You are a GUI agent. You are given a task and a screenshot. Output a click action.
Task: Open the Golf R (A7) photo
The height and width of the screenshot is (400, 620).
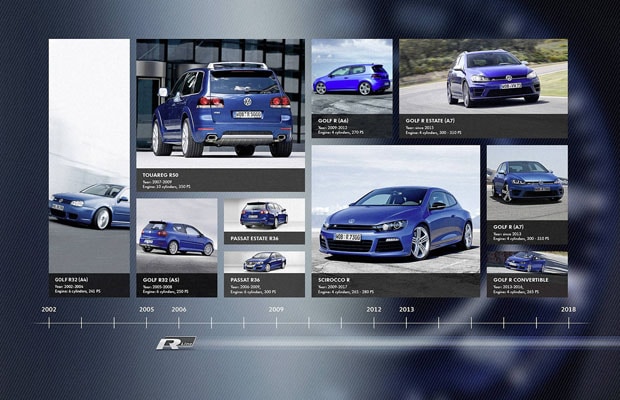526,182
